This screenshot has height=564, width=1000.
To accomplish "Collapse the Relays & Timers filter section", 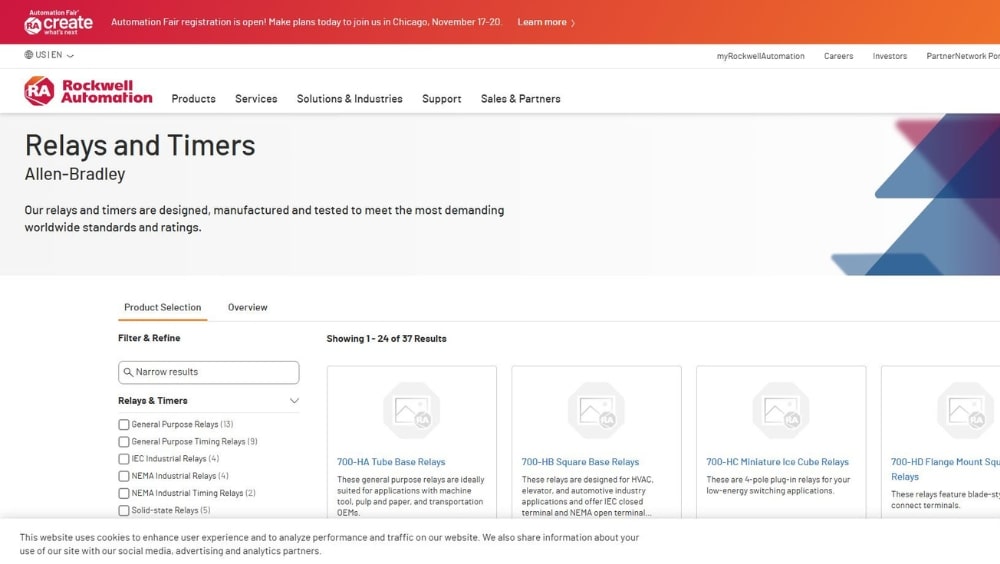I will (294, 401).
